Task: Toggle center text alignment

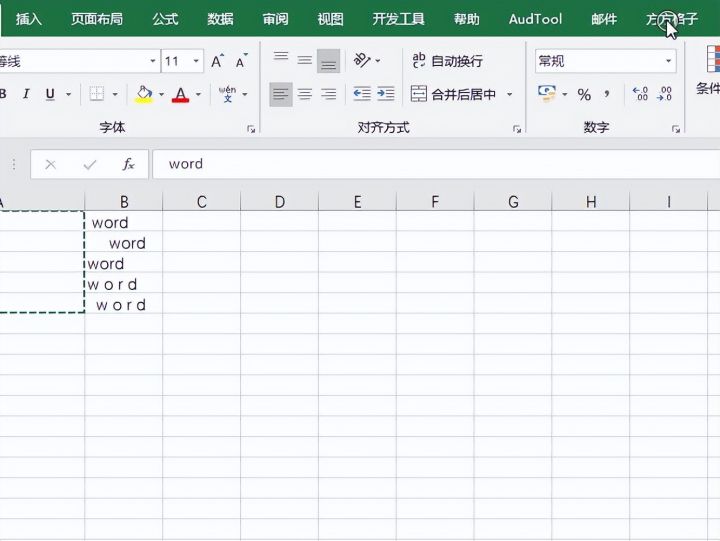Action: click(304, 94)
